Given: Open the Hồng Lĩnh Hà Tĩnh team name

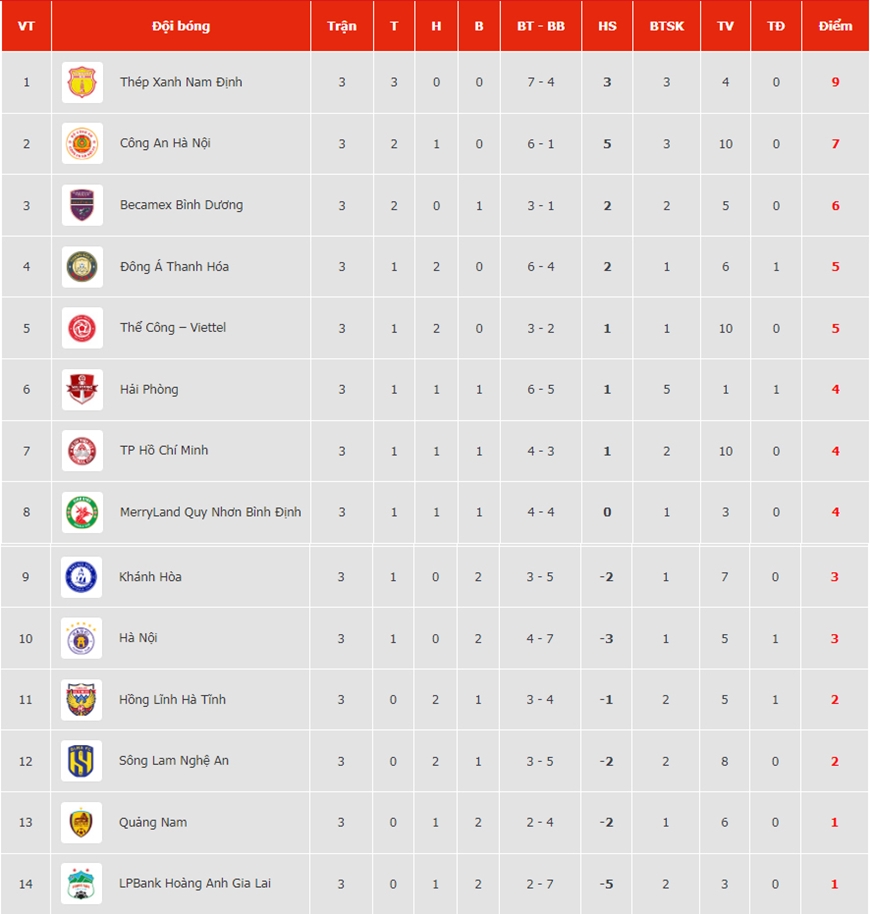Looking at the screenshot, I should (172, 699).
